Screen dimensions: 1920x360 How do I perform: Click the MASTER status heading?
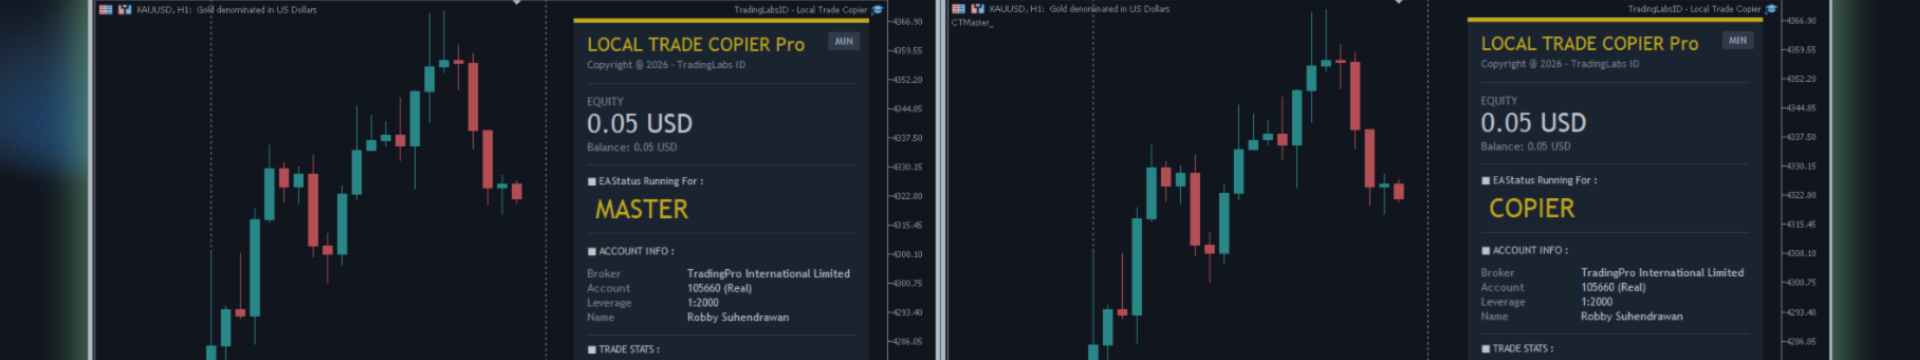[642, 209]
